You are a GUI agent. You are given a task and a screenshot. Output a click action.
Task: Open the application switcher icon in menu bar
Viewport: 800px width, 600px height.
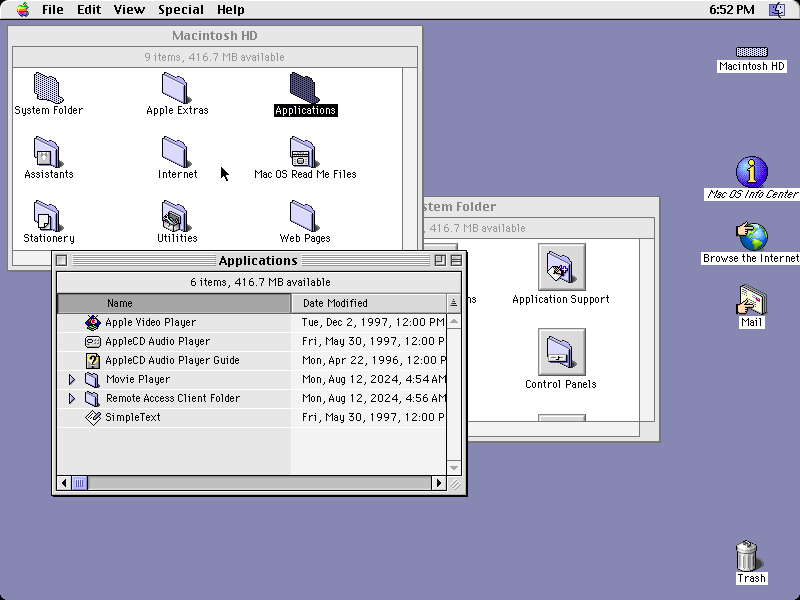(778, 10)
